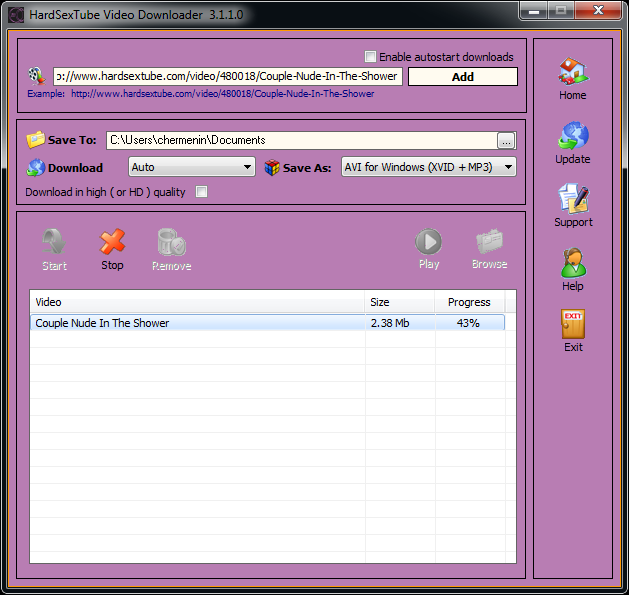The width and height of the screenshot is (629, 595).
Task: Click the Exit door icon
Action: [x=573, y=324]
